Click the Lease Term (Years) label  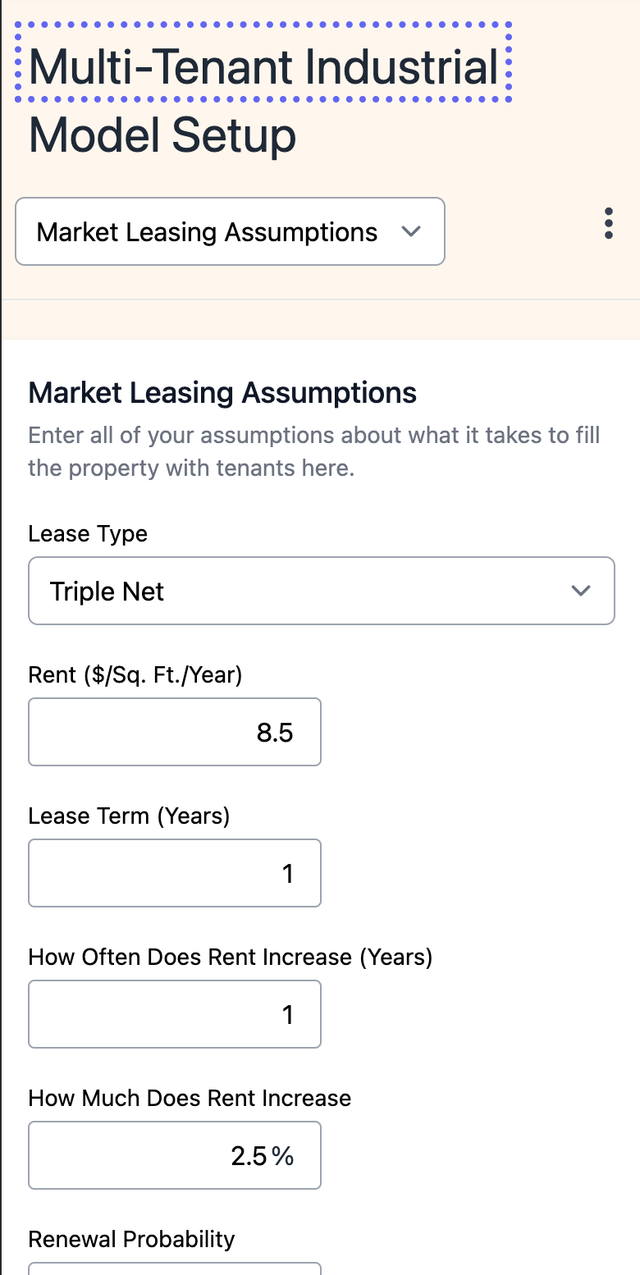pos(129,816)
